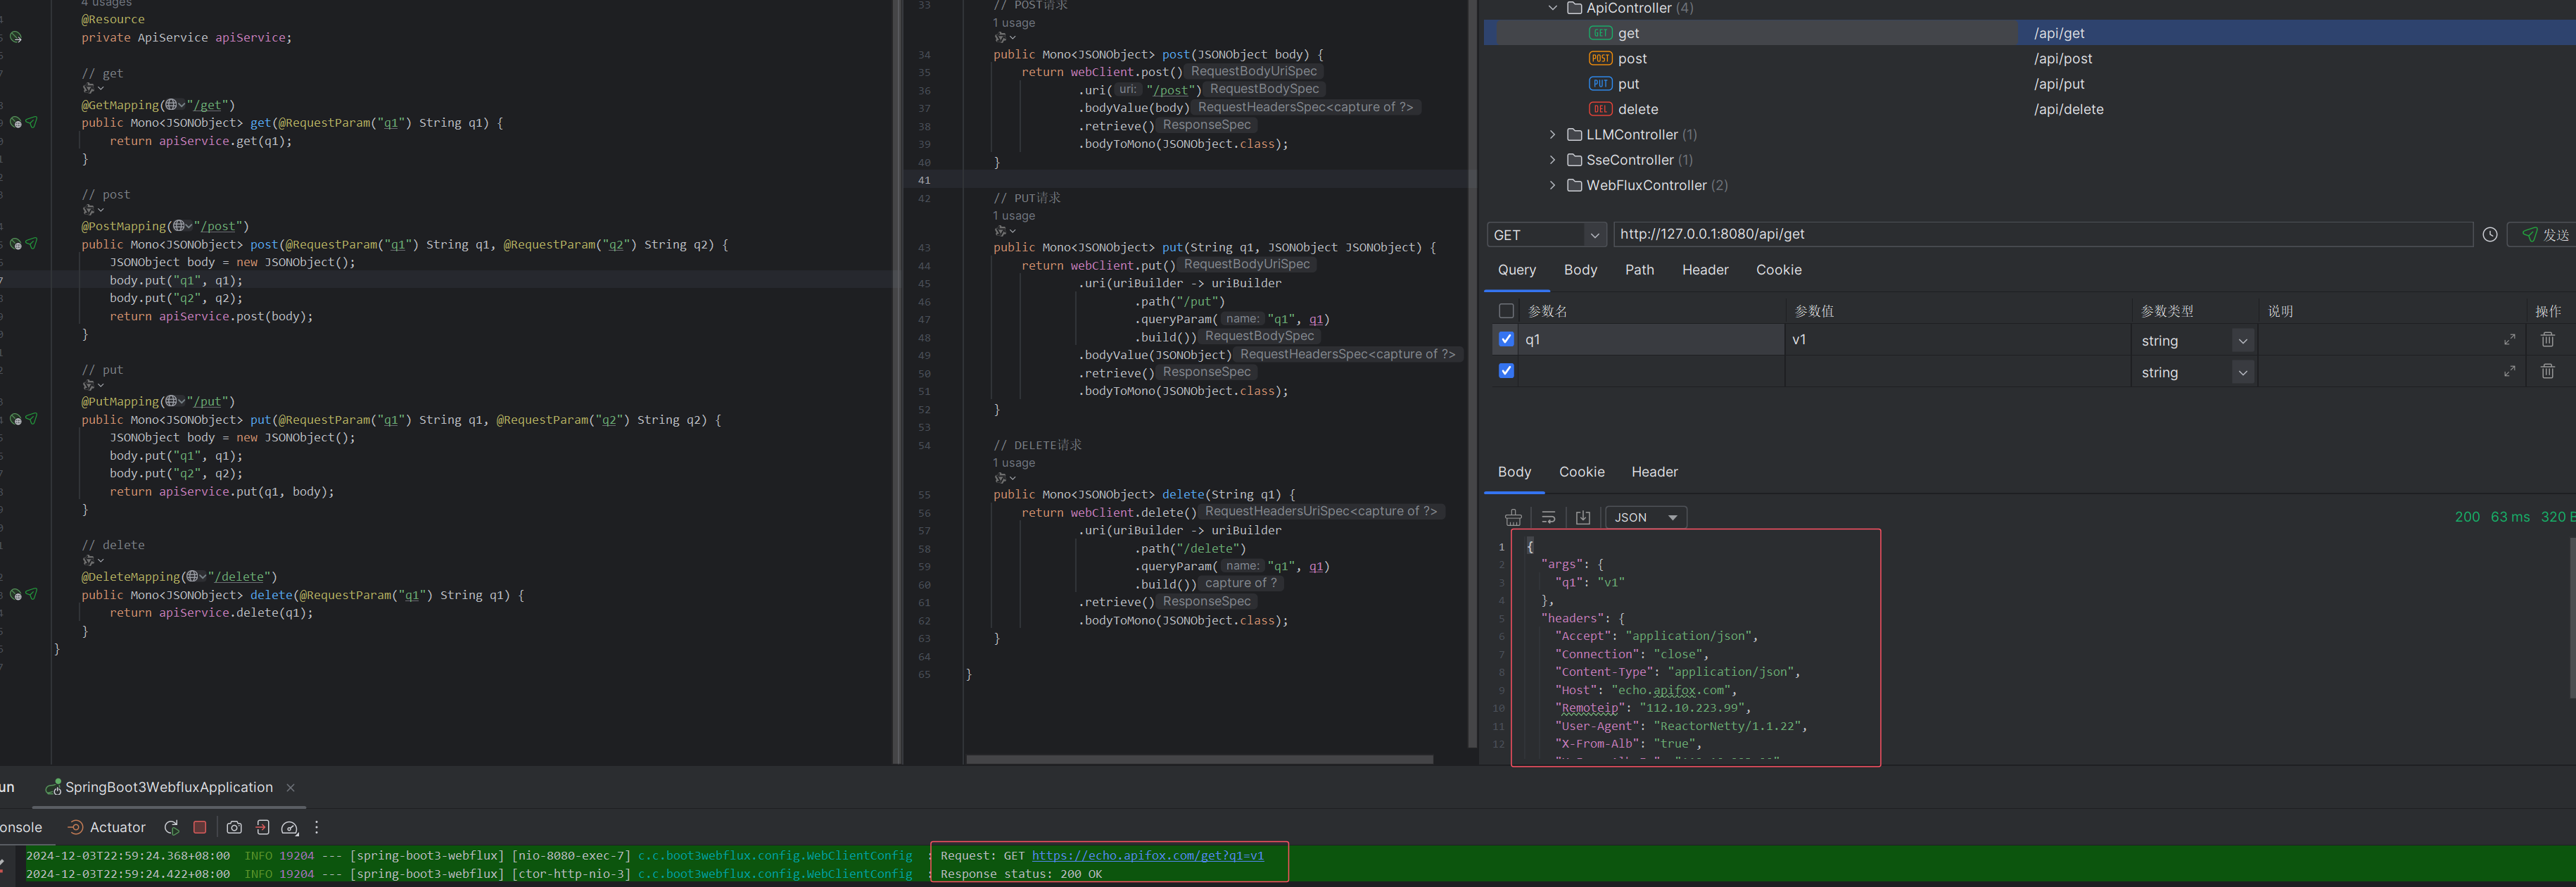This screenshot has height=887, width=2576.
Task: Click the save response download icon
Action: click(1583, 517)
